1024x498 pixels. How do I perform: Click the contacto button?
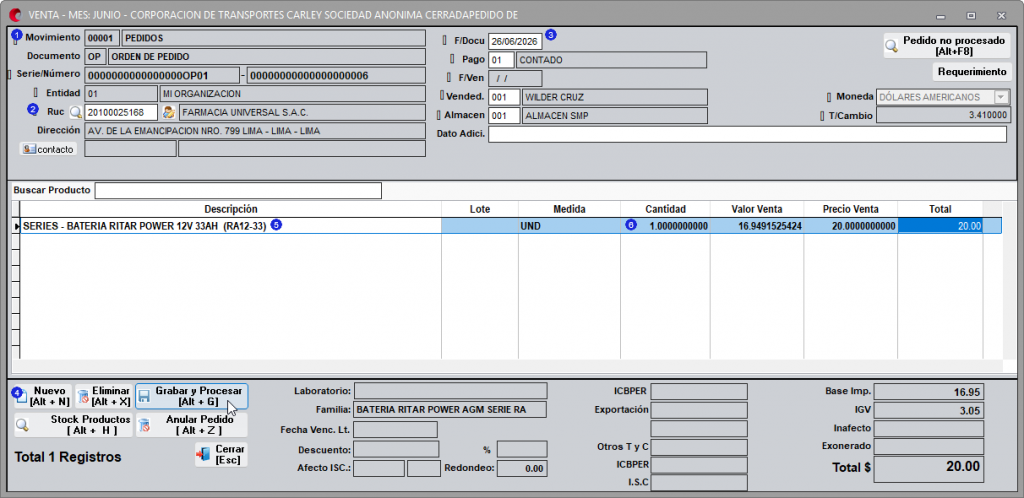point(49,149)
